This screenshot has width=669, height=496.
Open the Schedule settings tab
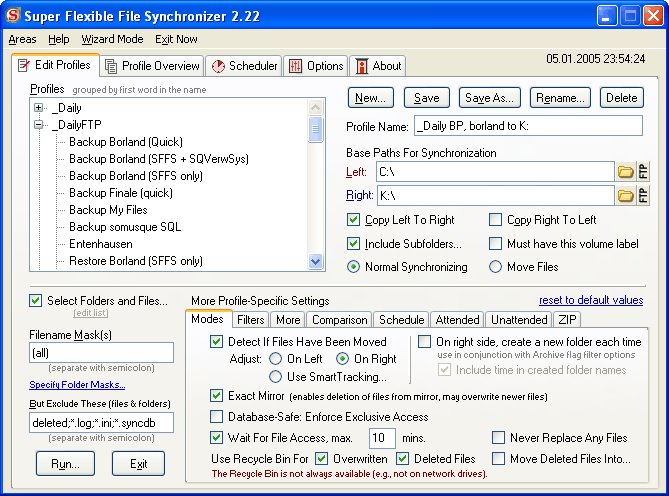point(401,320)
